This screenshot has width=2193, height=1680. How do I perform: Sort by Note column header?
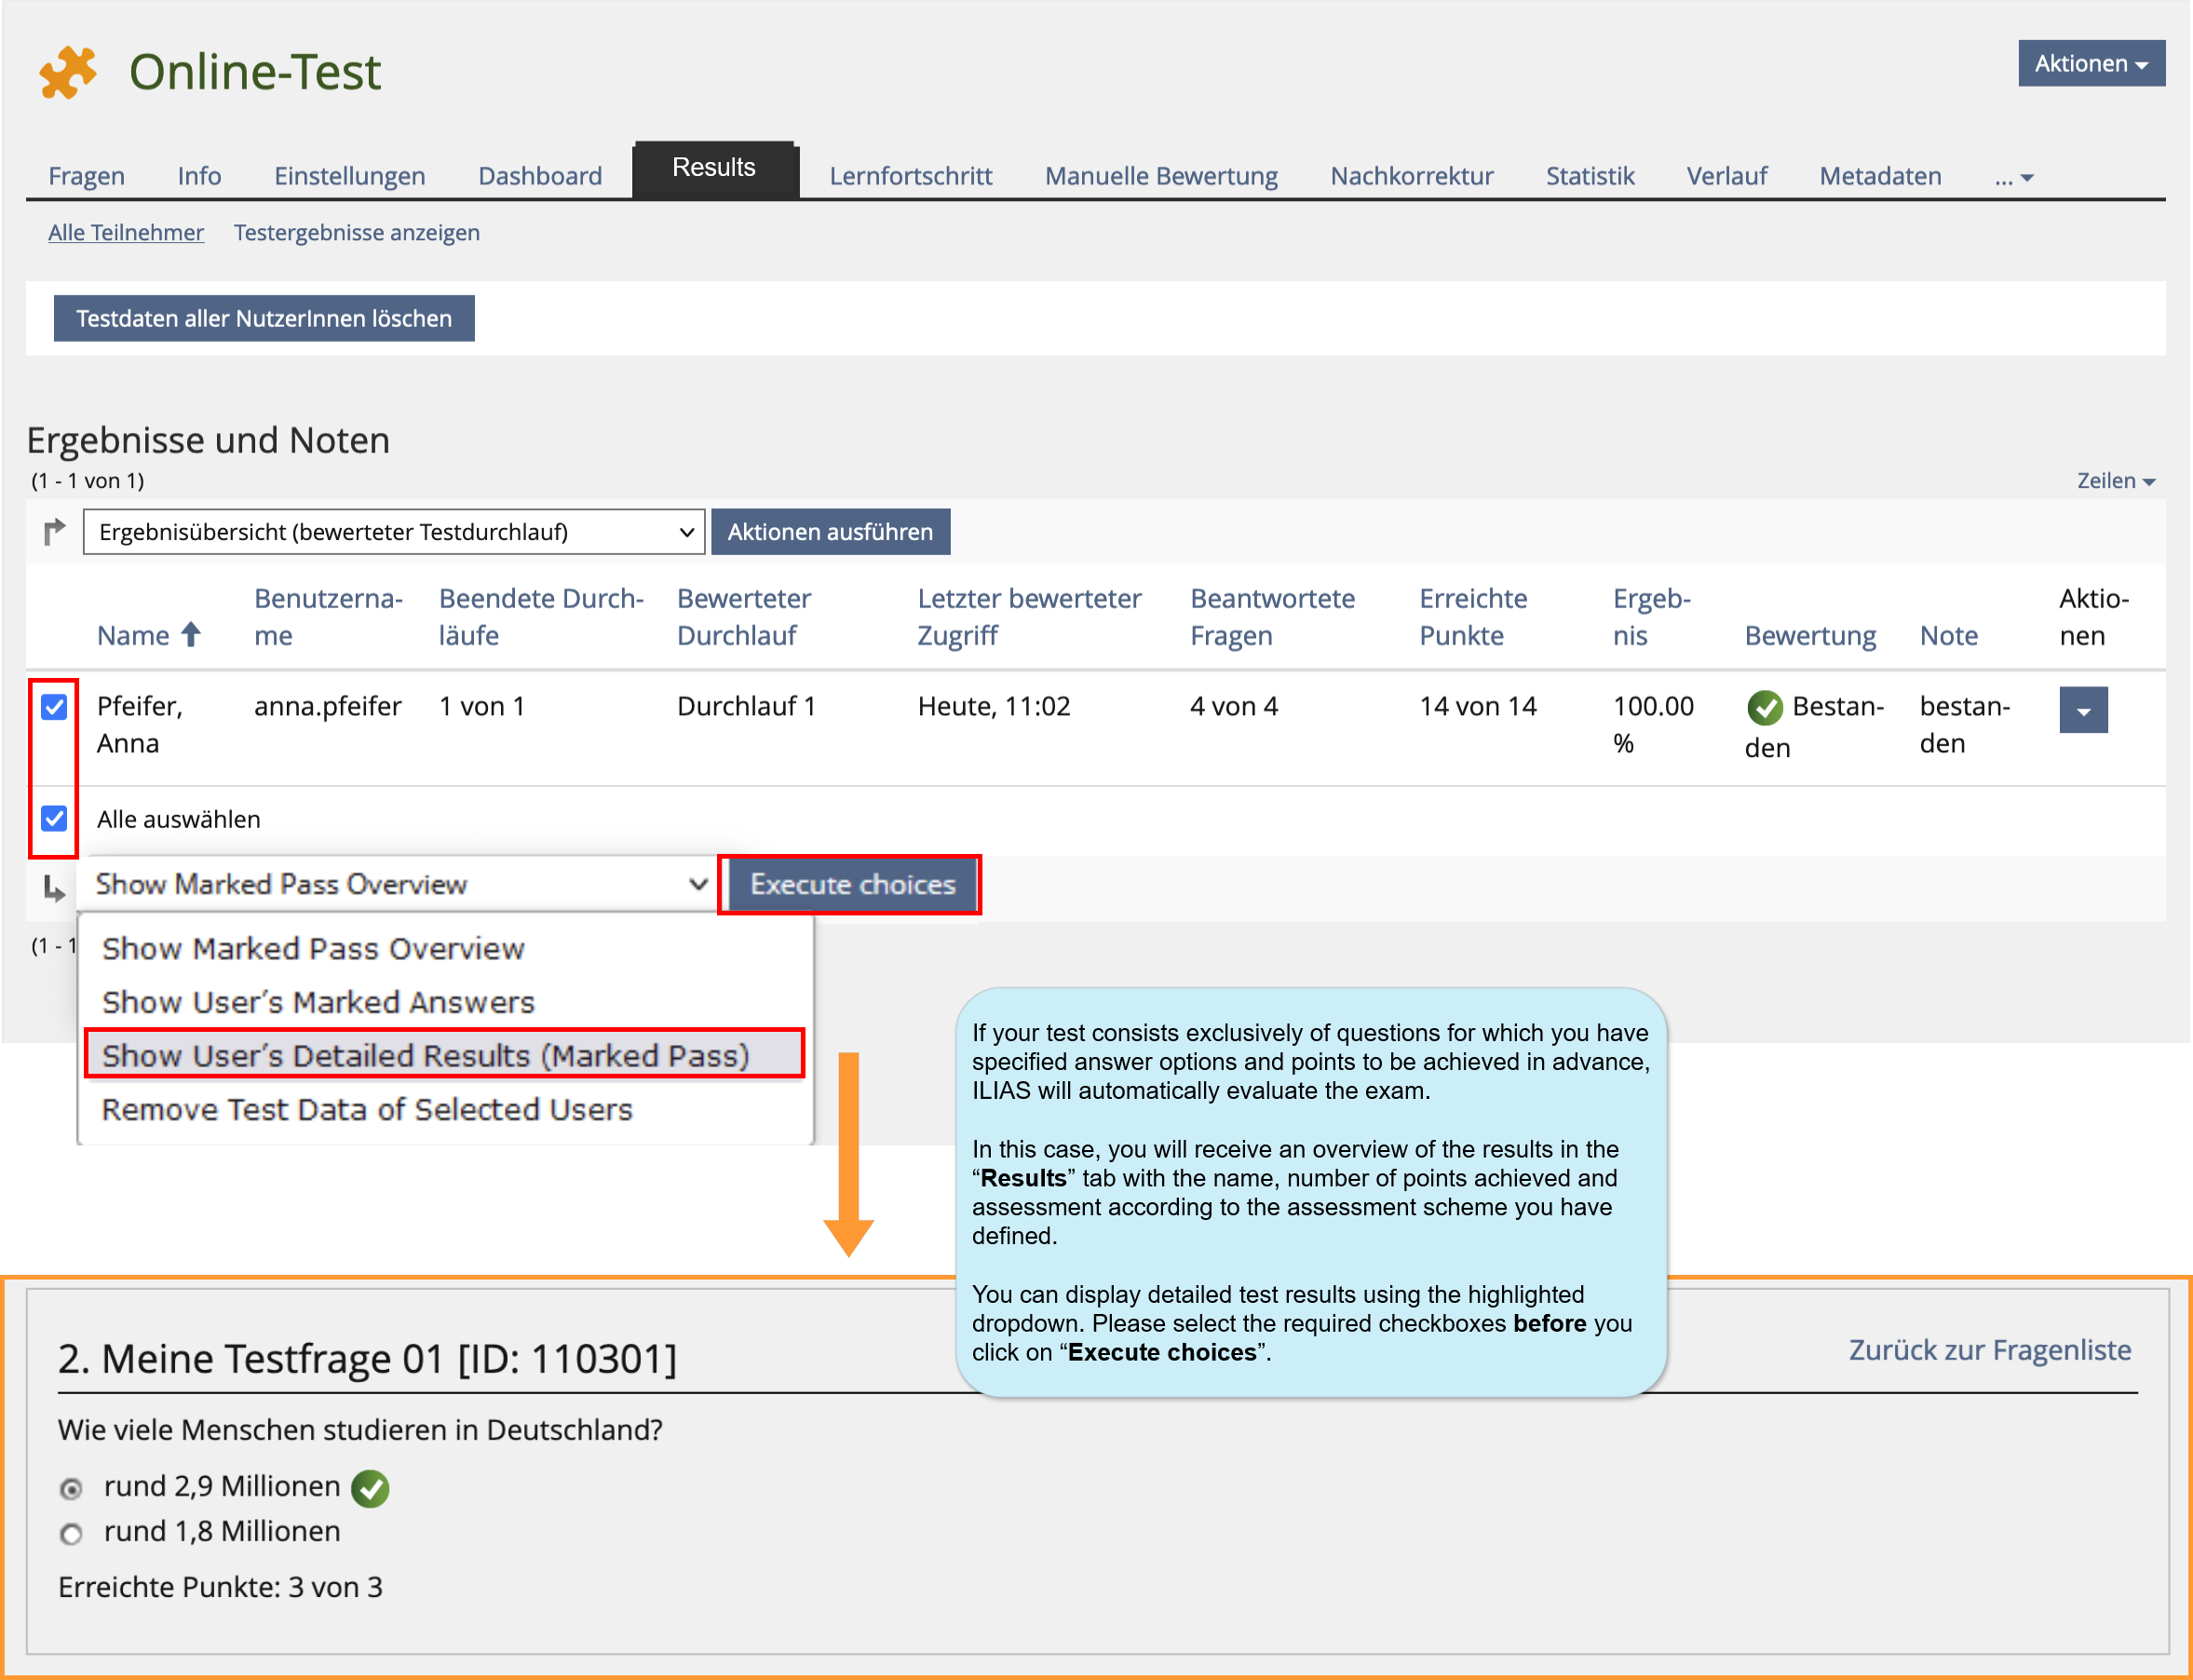(x=1949, y=636)
